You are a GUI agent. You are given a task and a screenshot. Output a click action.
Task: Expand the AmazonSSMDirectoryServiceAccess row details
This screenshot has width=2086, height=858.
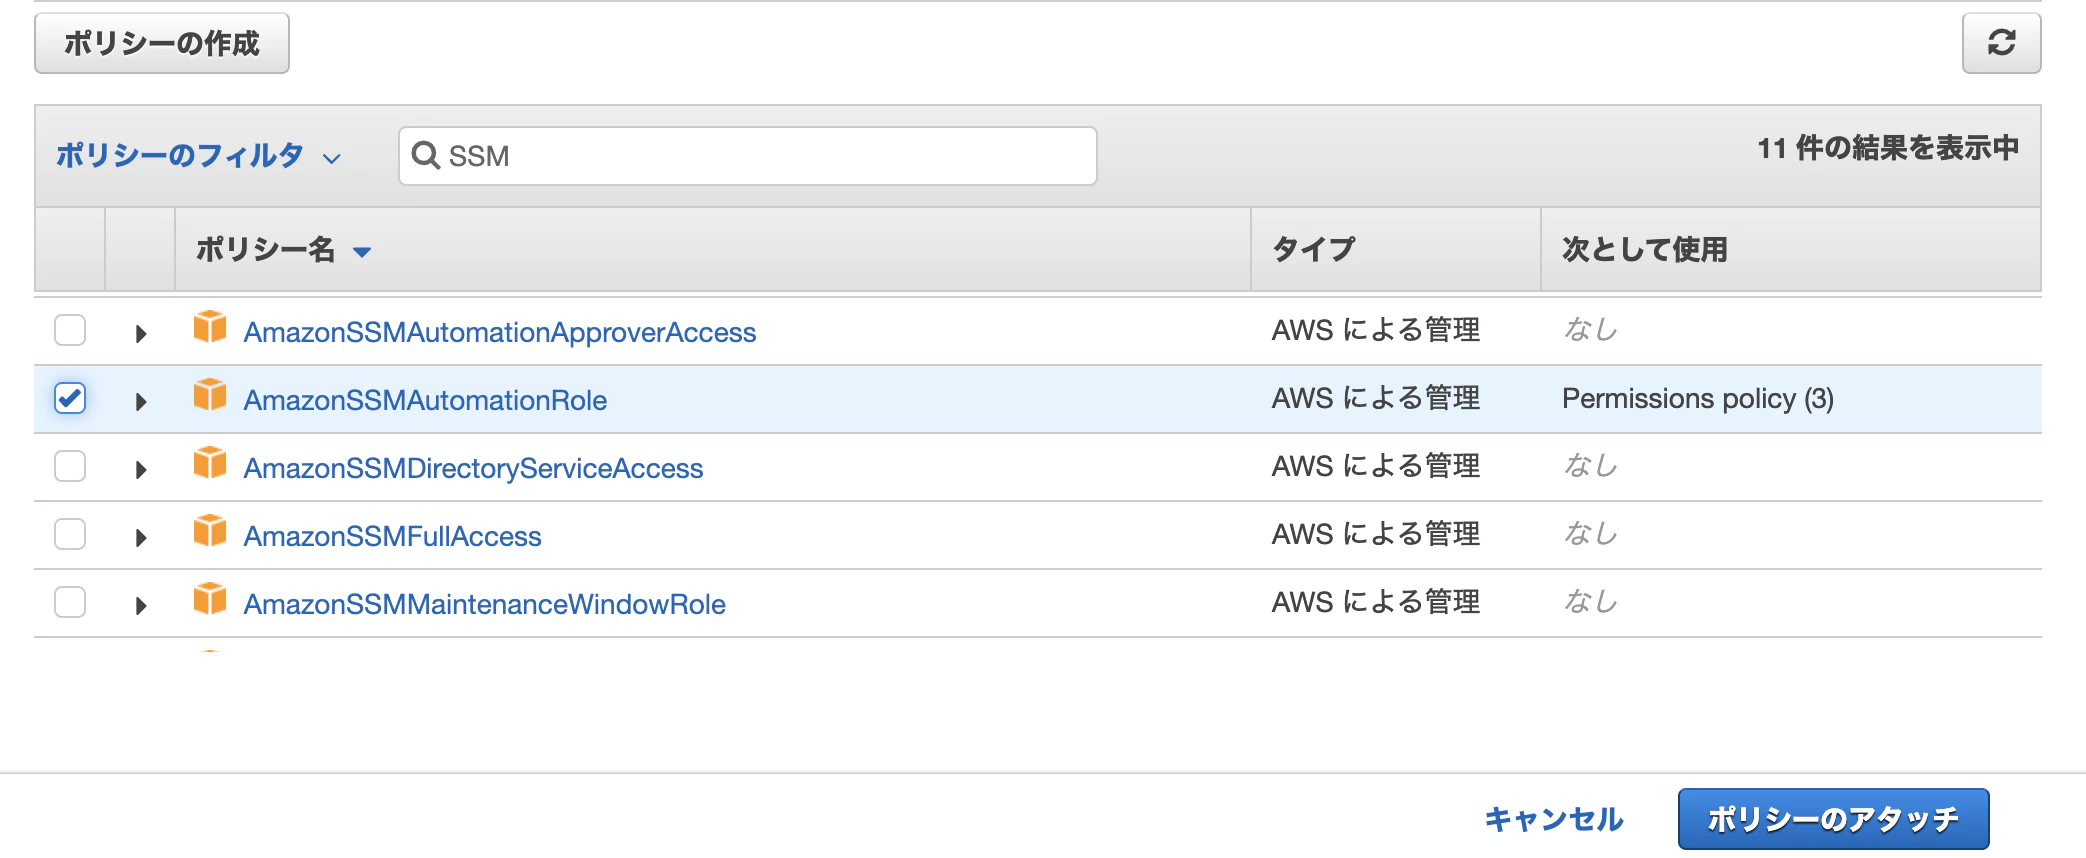click(141, 469)
